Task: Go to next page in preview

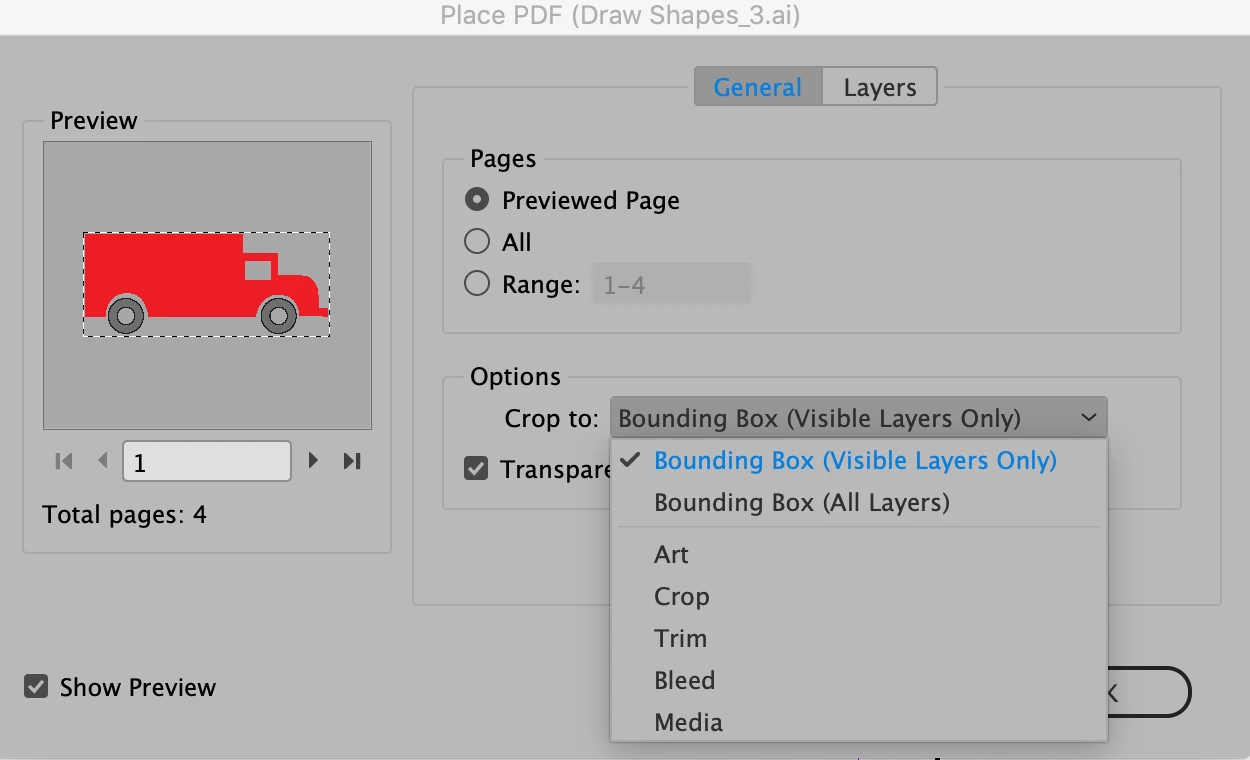Action: [313, 461]
